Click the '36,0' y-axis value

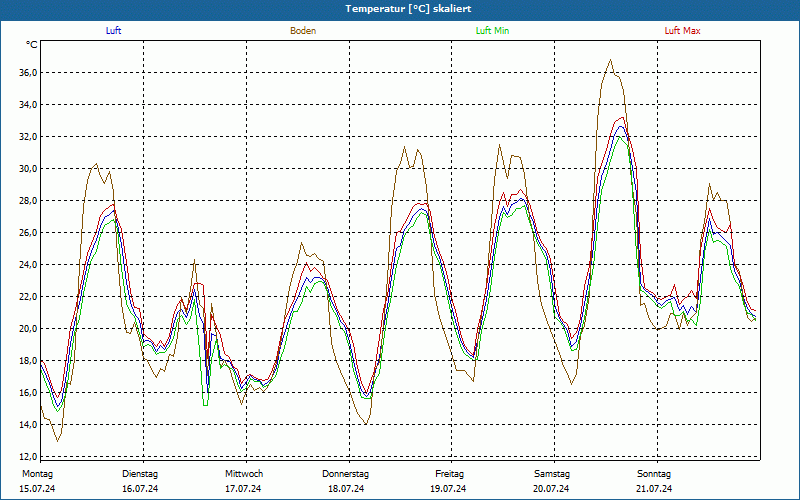click(28, 73)
